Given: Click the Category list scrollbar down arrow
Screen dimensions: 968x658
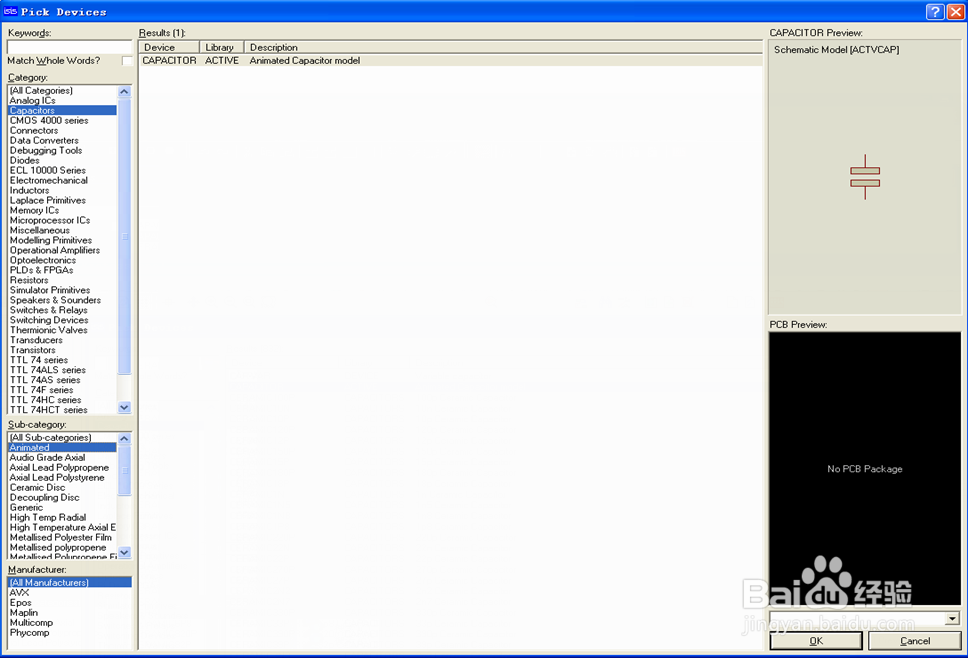Looking at the screenshot, I should pos(124,407).
